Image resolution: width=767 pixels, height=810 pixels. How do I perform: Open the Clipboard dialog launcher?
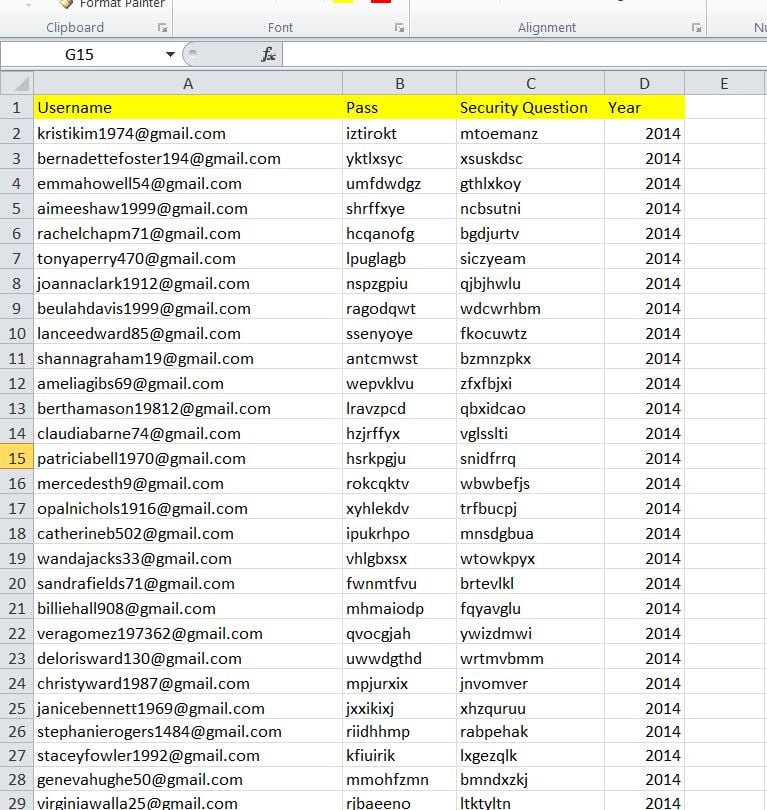coord(163,28)
